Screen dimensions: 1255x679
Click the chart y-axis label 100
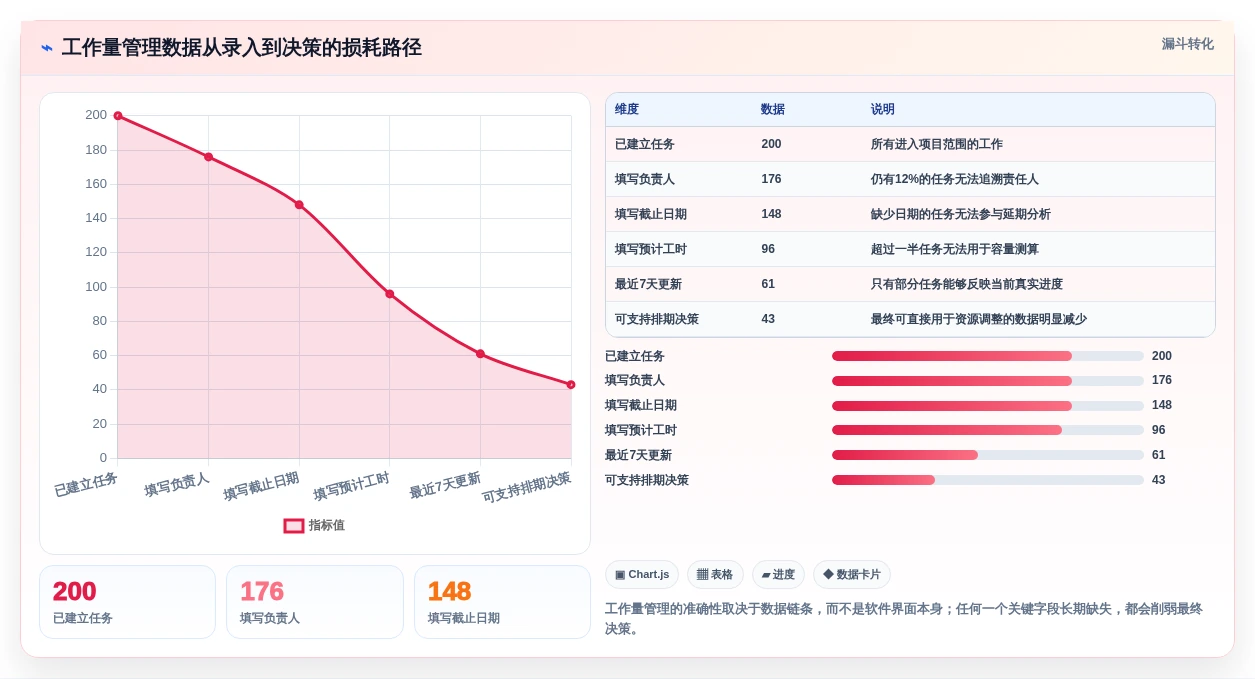point(96,287)
